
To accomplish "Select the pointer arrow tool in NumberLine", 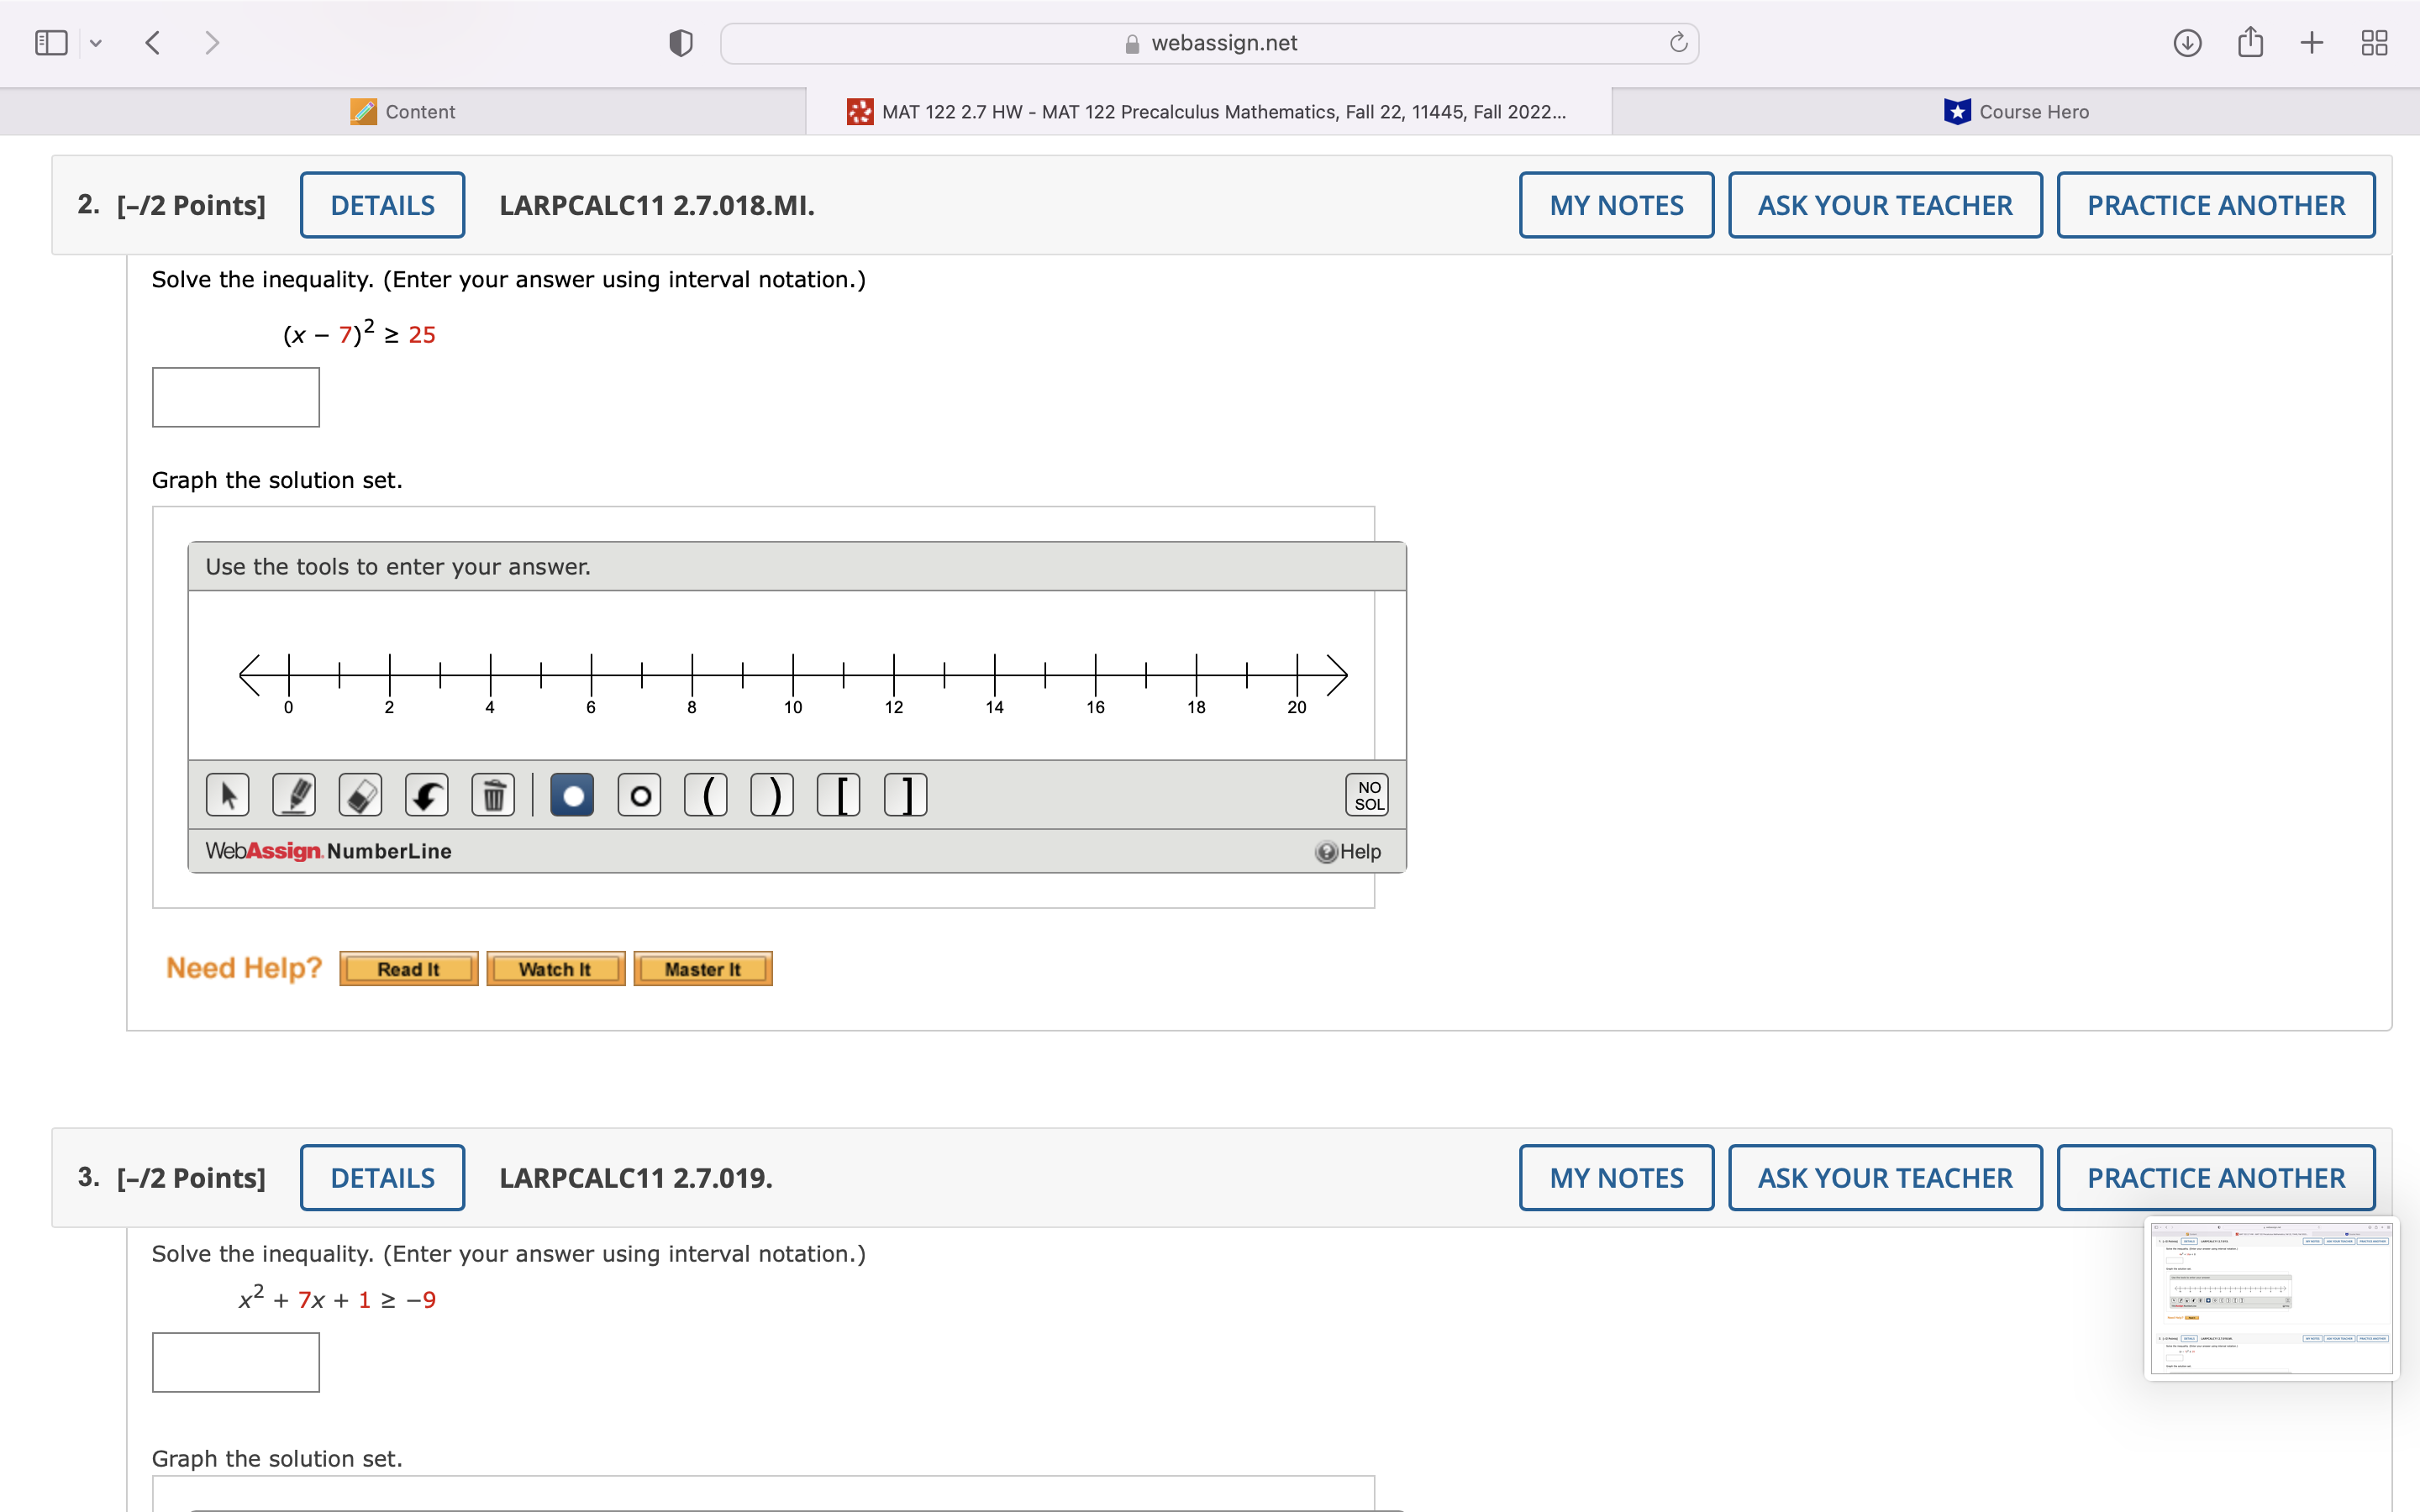I will point(228,794).
